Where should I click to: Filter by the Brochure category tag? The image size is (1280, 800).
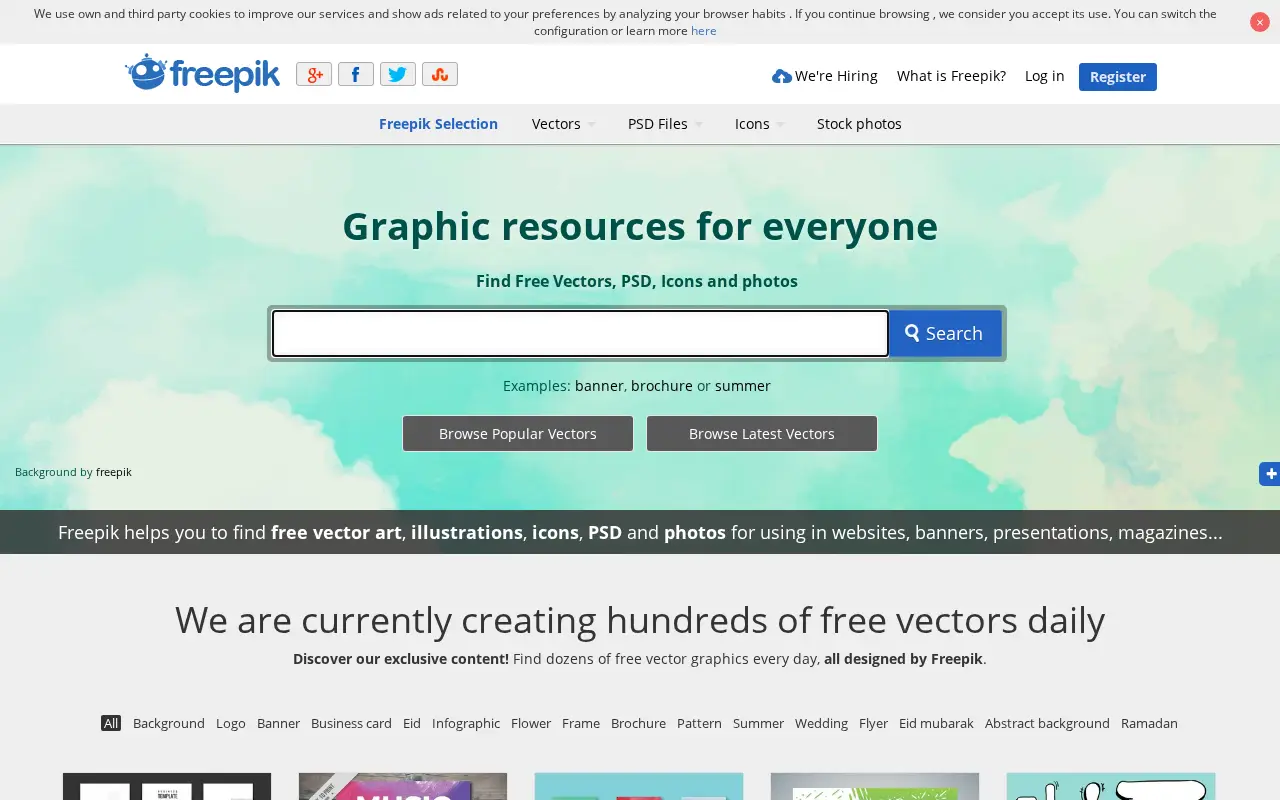point(638,723)
